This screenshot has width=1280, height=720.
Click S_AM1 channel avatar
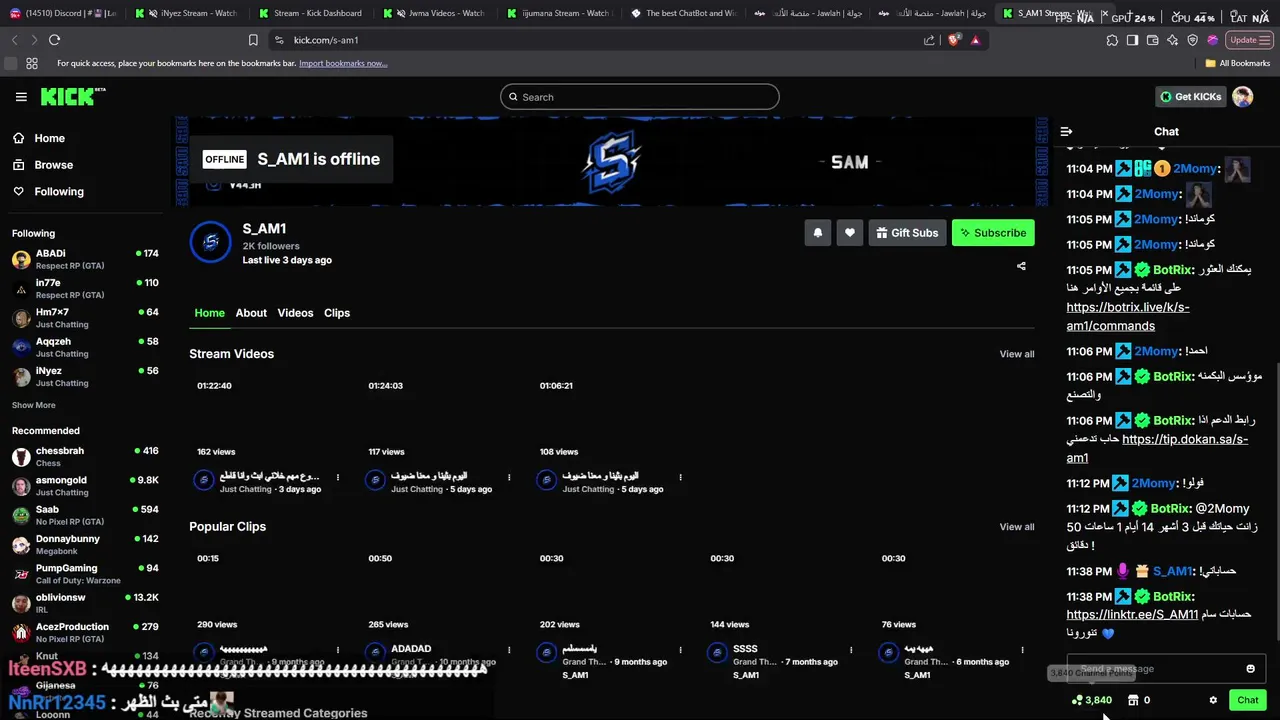211,242
